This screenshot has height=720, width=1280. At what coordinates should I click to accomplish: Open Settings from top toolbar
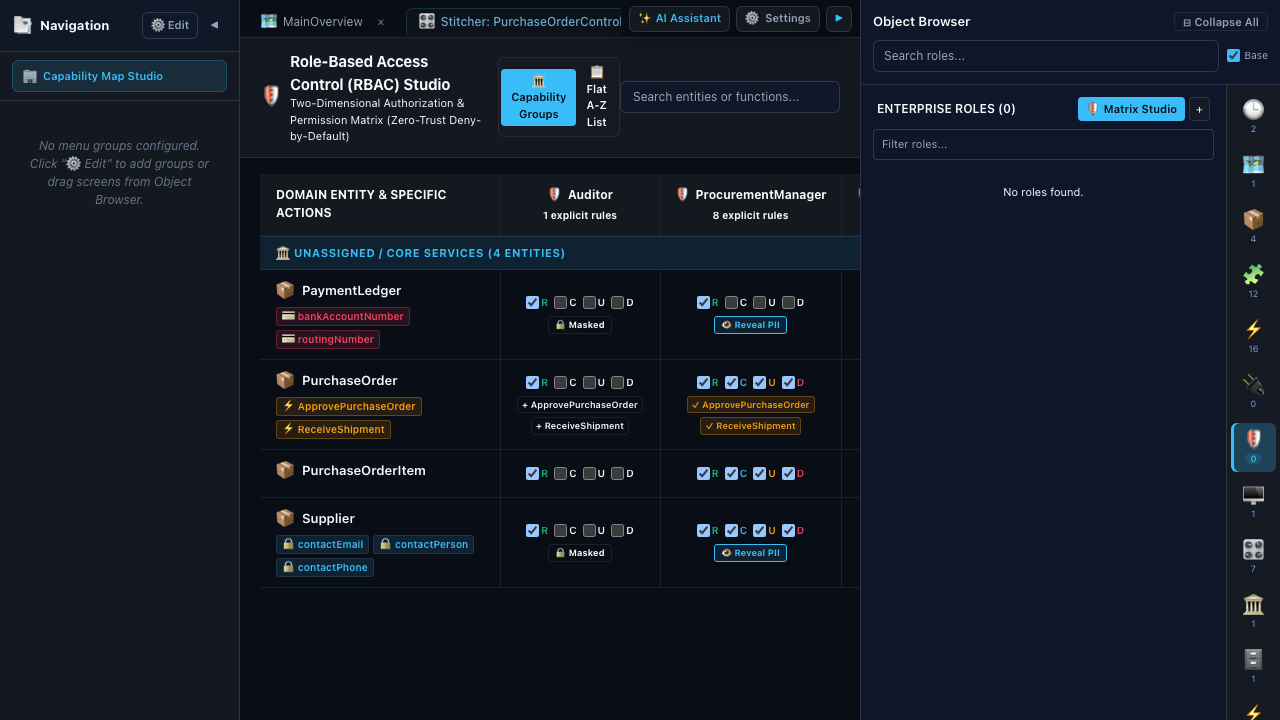(778, 18)
